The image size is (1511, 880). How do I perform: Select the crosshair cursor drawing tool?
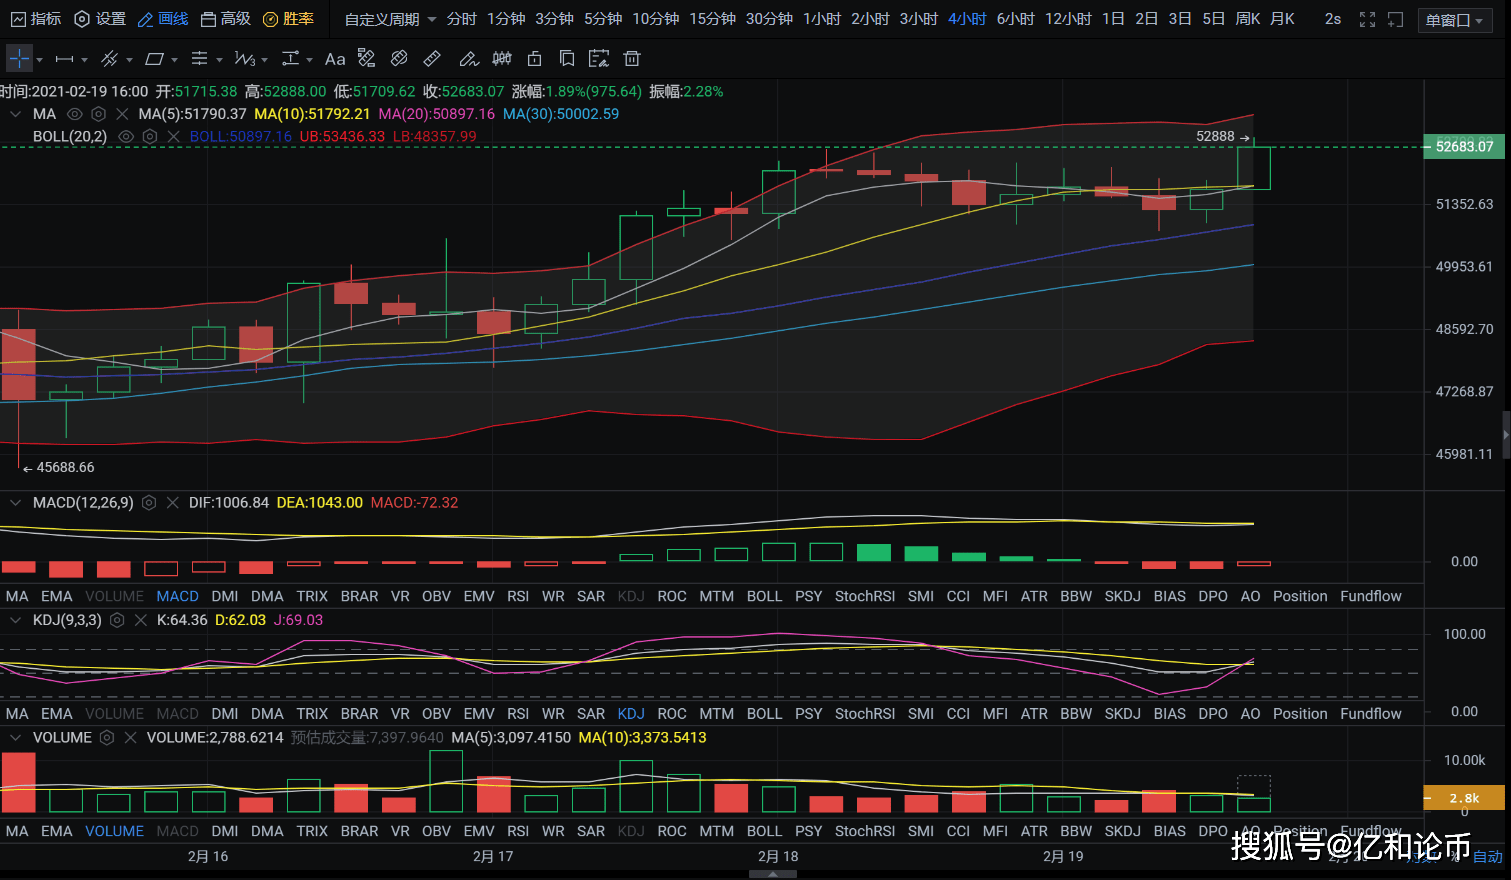[19, 59]
